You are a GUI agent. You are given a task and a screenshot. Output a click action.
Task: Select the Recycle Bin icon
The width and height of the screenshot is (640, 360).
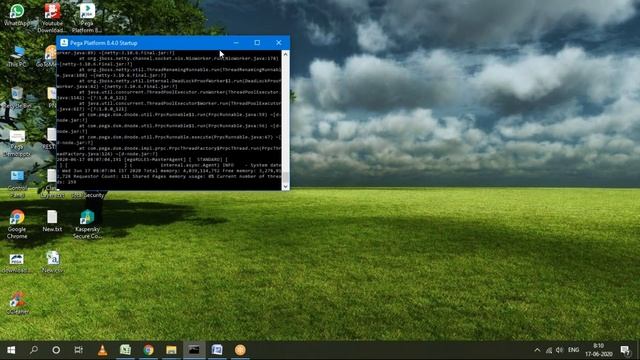tap(17, 97)
